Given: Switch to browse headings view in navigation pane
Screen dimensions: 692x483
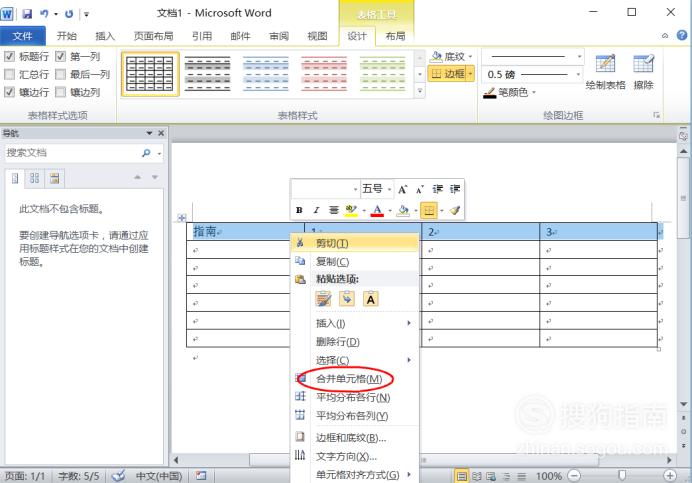Looking at the screenshot, I should 15,178.
